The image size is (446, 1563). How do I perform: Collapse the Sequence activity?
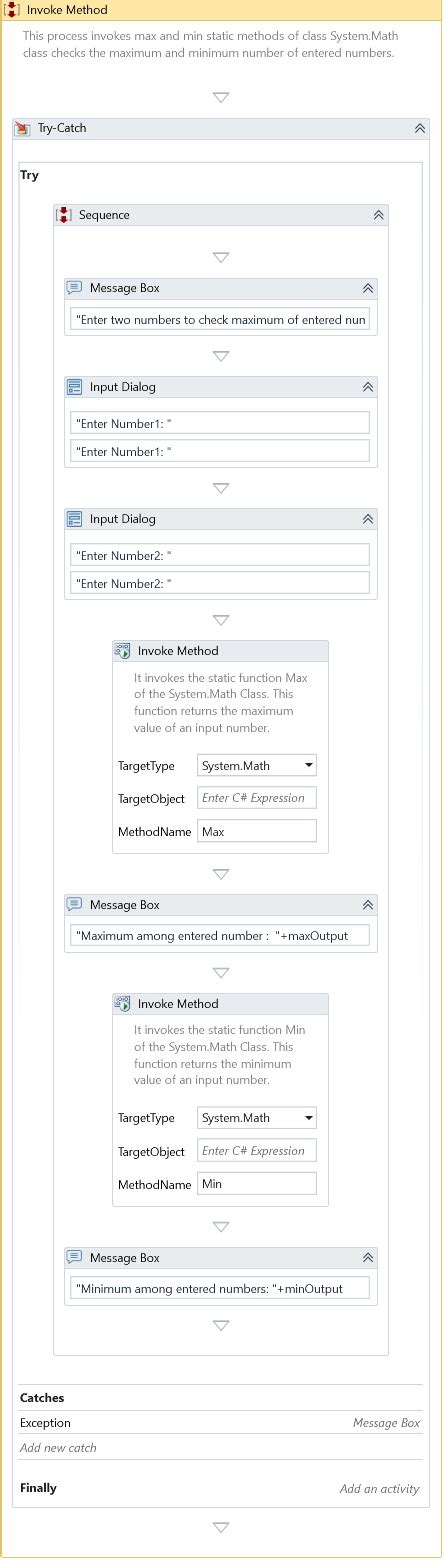coord(379,215)
